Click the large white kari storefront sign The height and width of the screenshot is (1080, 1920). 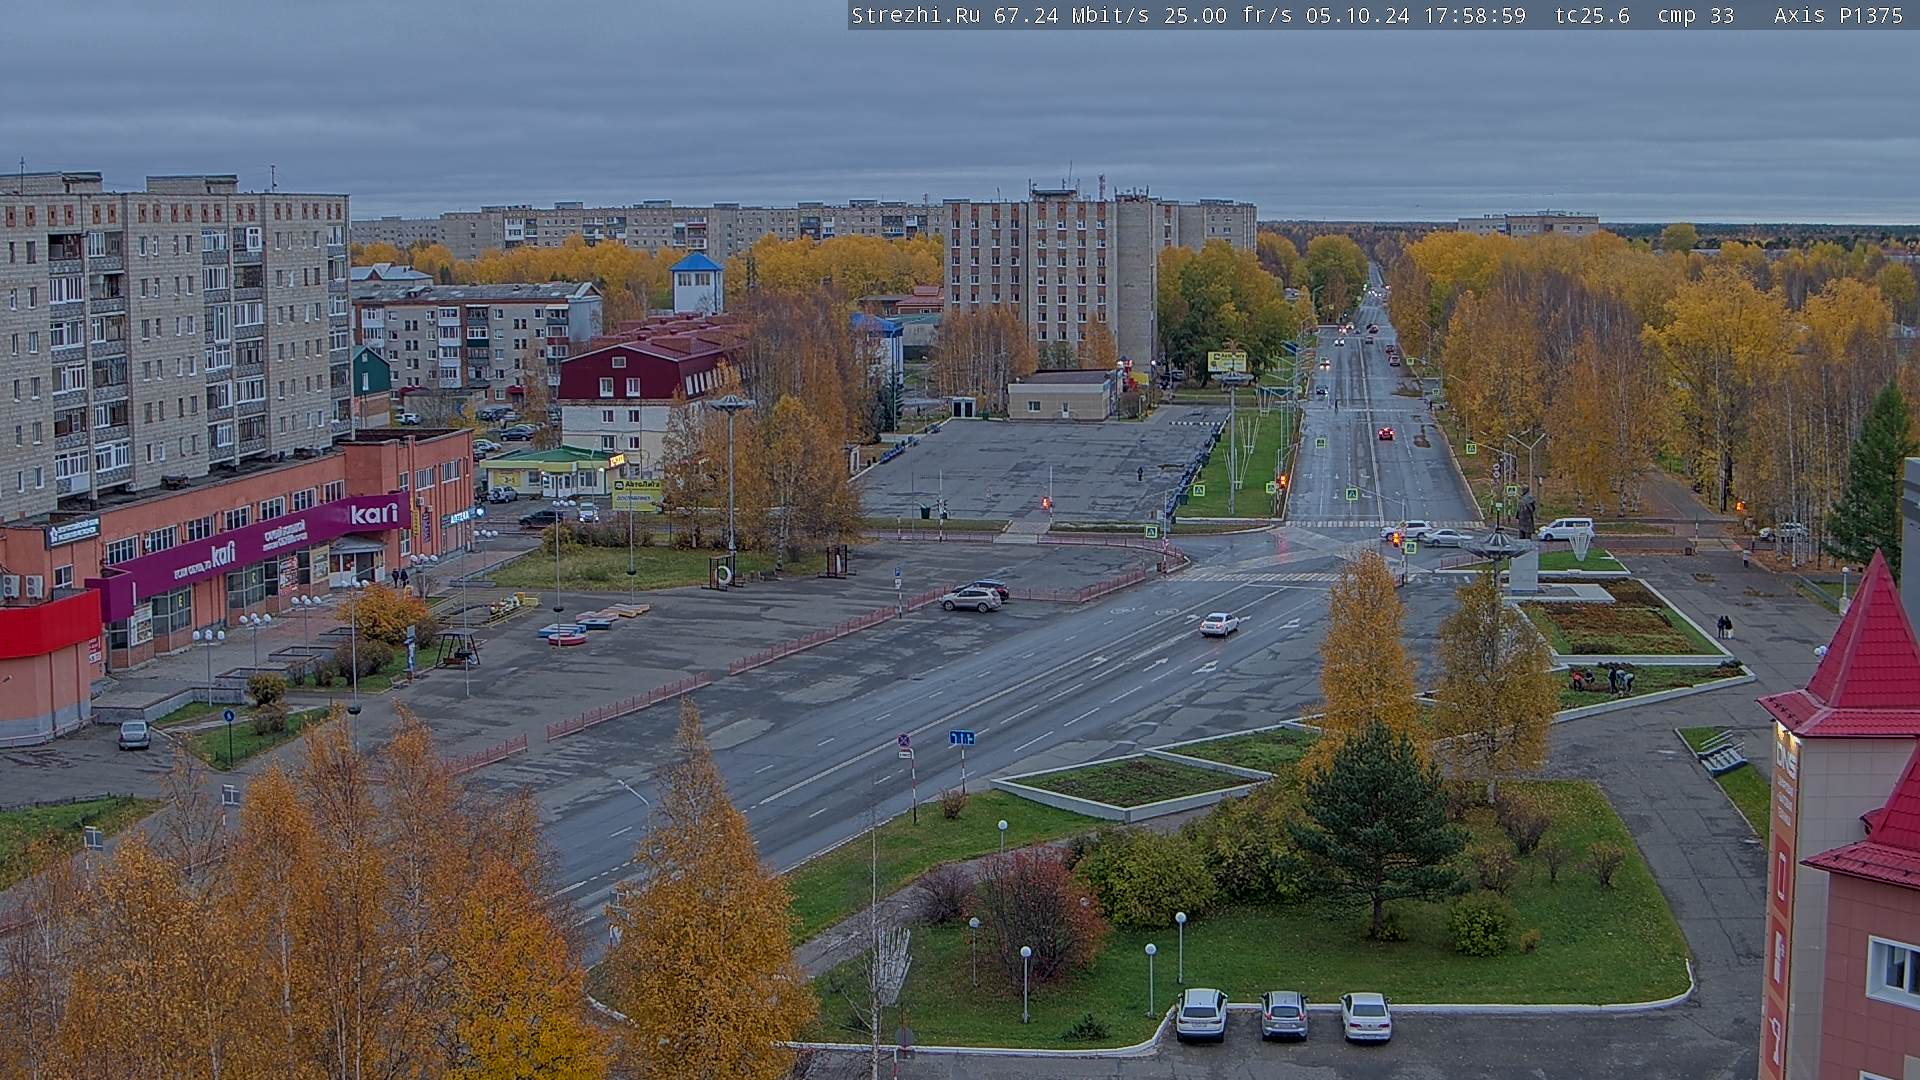click(x=375, y=514)
